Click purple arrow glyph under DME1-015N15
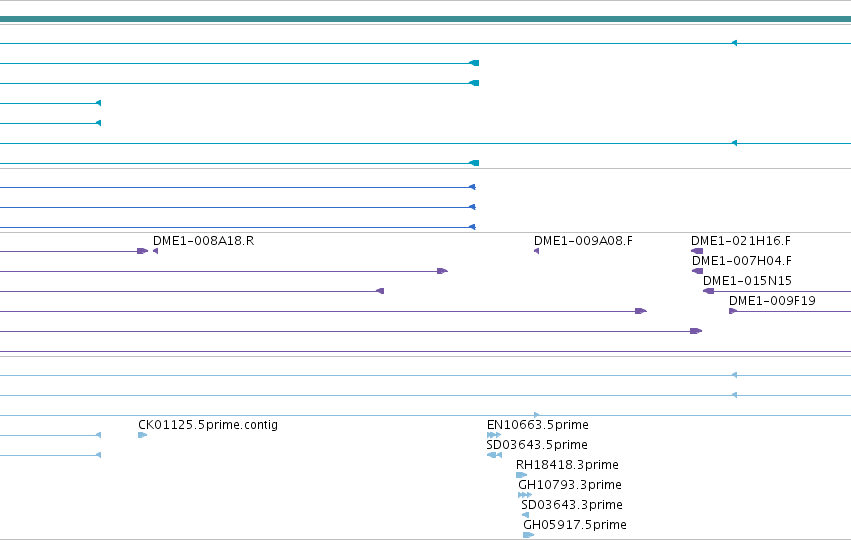Image resolution: width=851 pixels, height=540 pixels. [708, 291]
